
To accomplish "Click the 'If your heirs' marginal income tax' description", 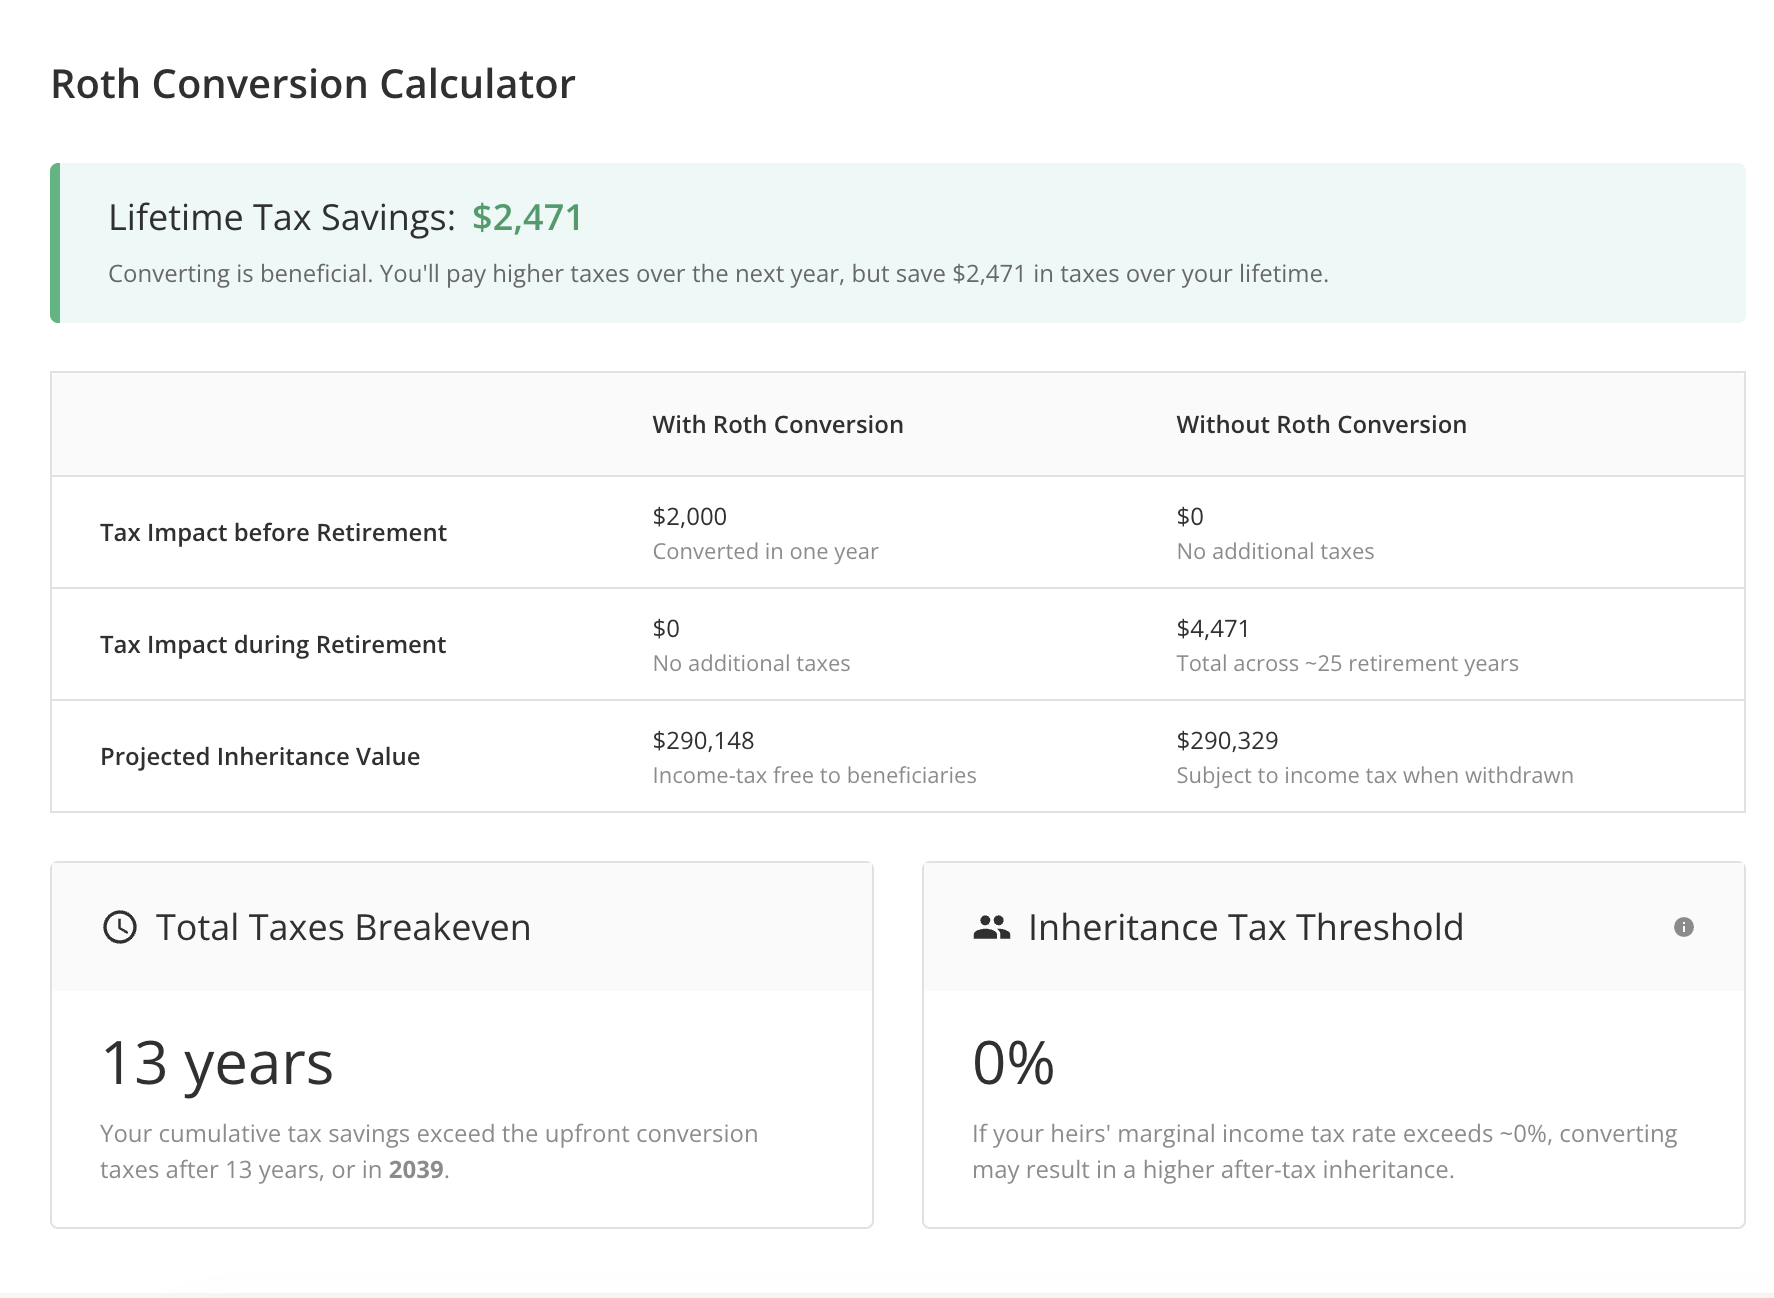I will [x=1325, y=1151].
